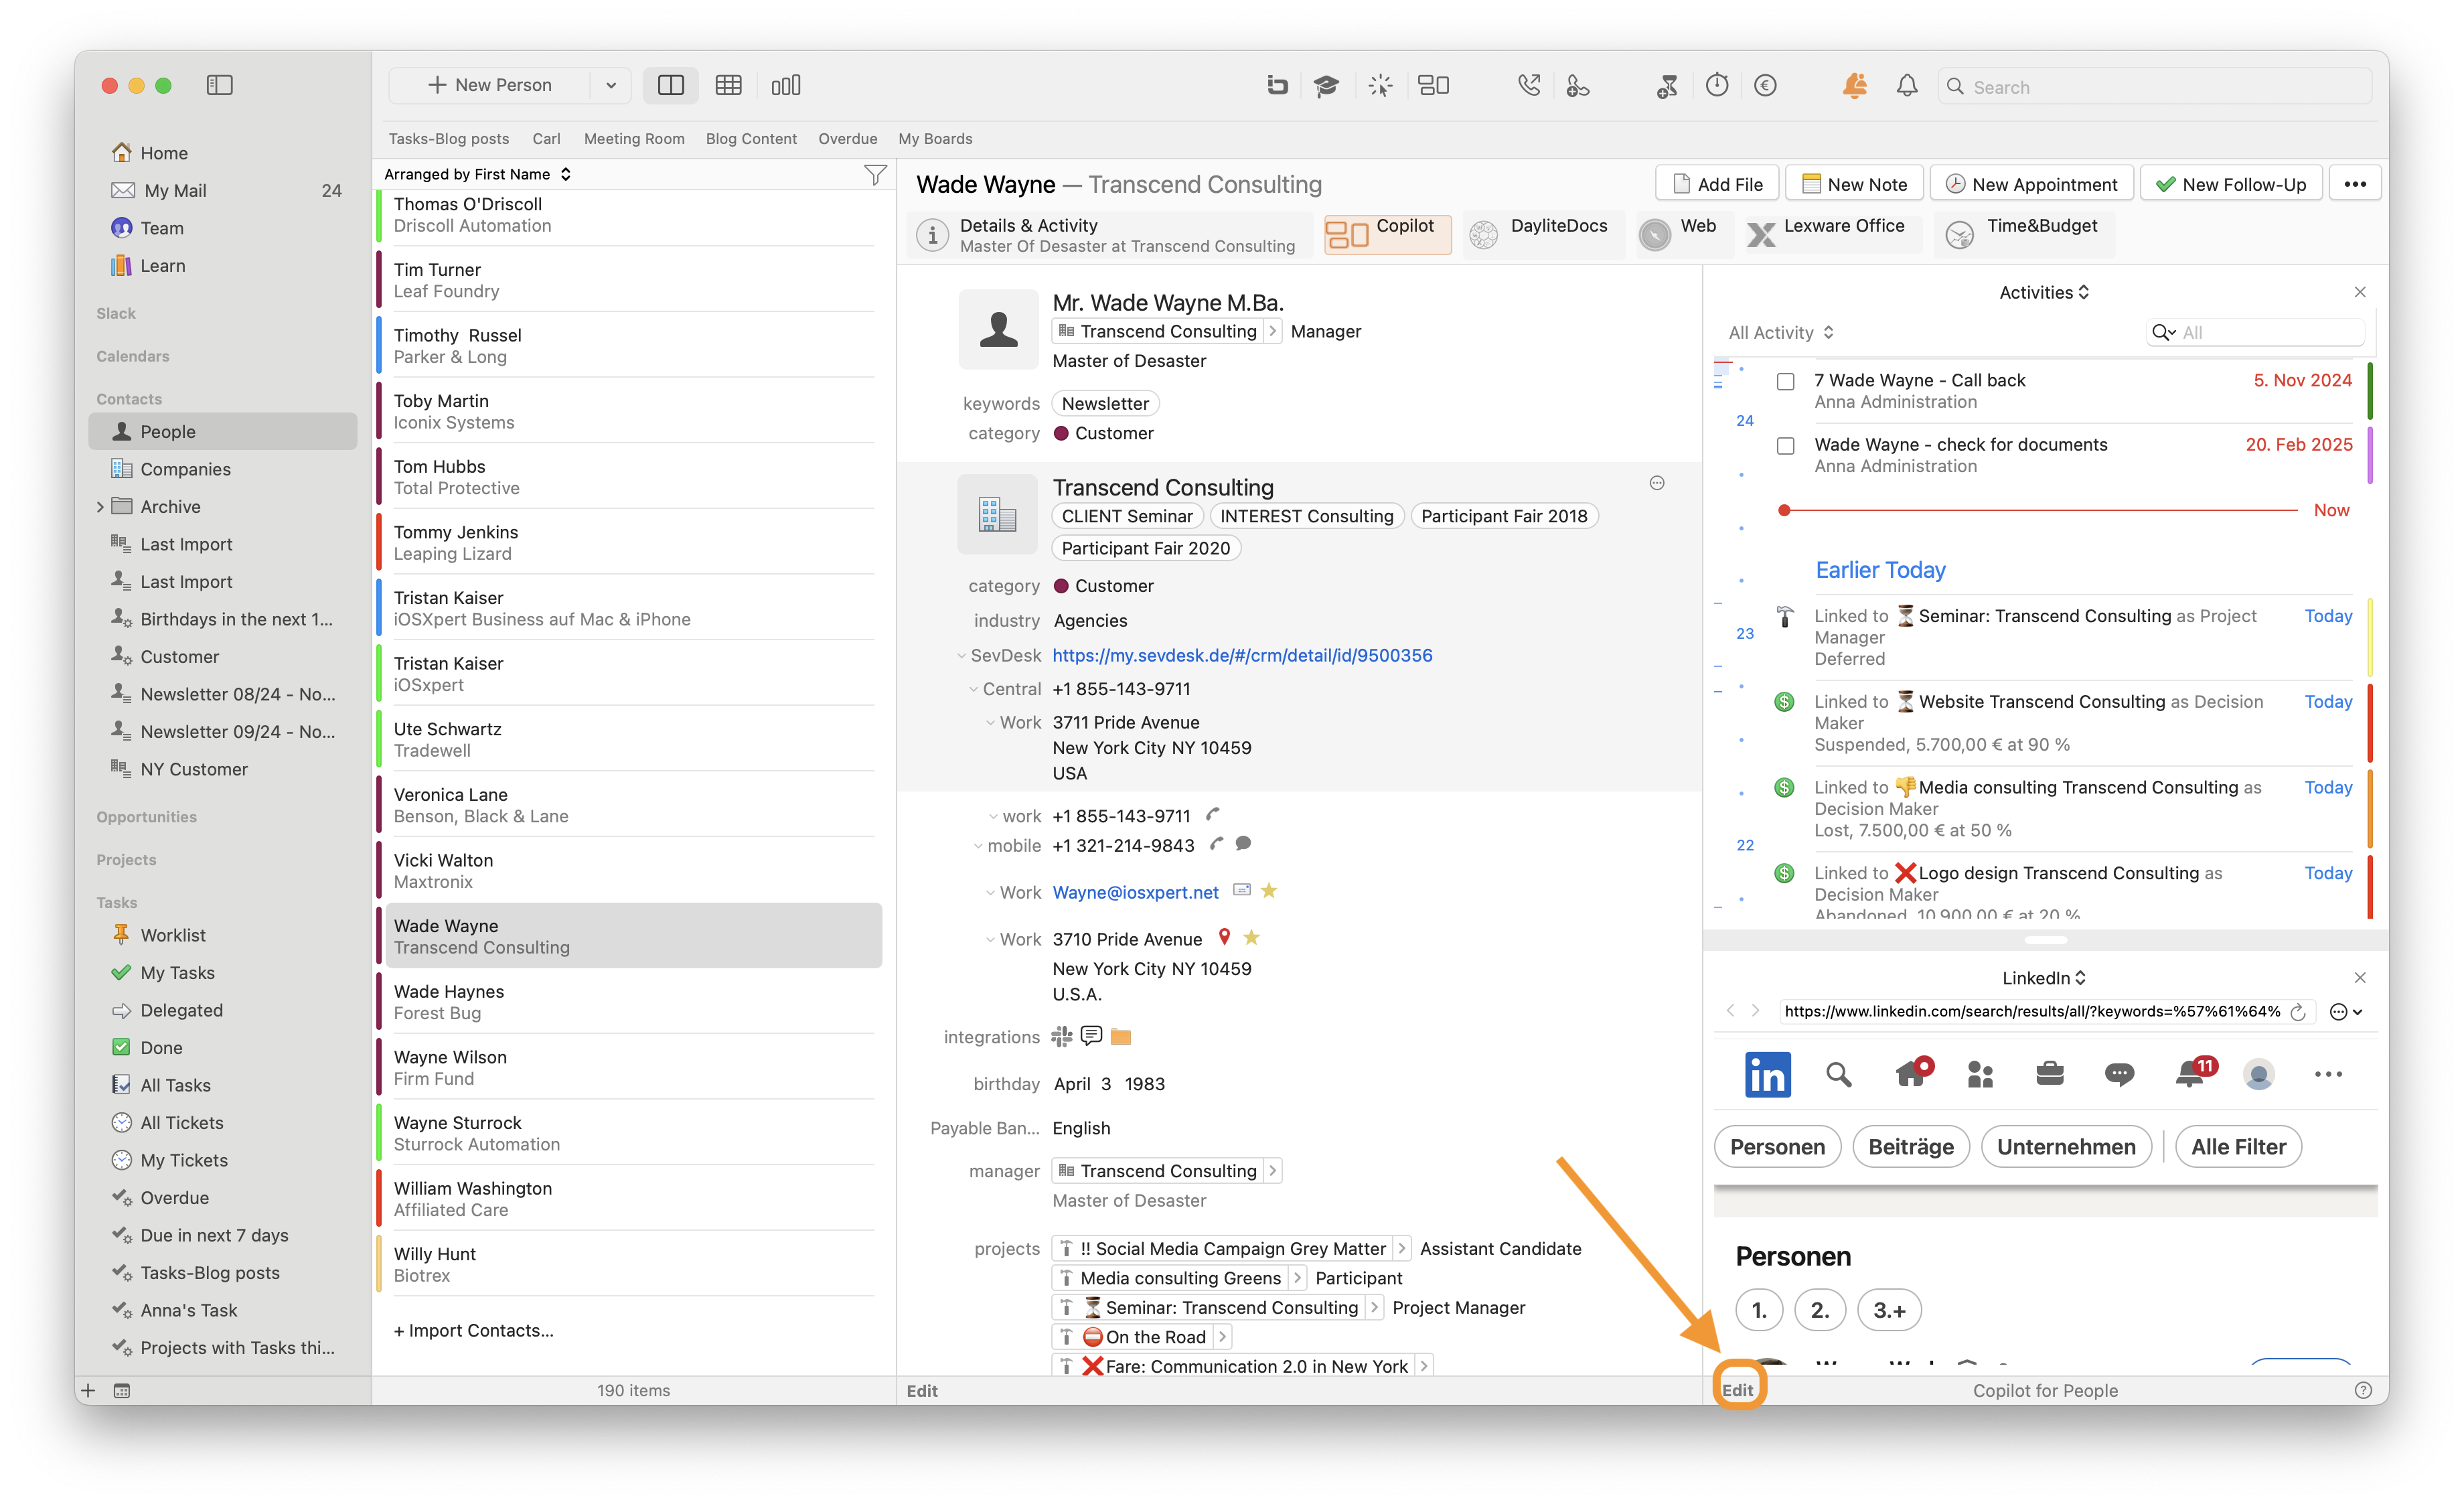2464x1504 pixels.
Task: Reload the LinkedIn page with refresh icon
Action: coord(2298,1012)
